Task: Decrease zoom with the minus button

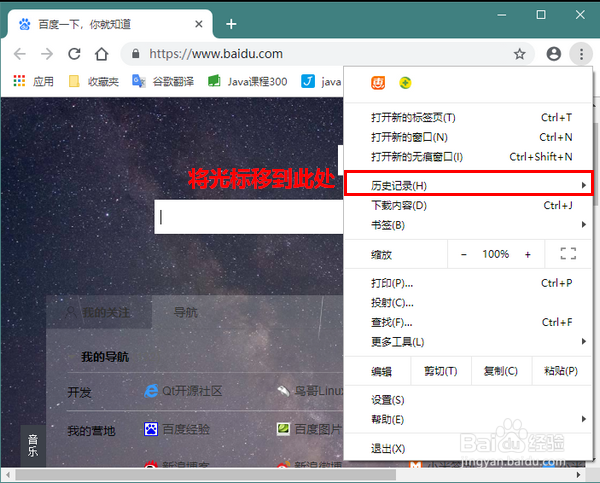Action: (x=464, y=254)
